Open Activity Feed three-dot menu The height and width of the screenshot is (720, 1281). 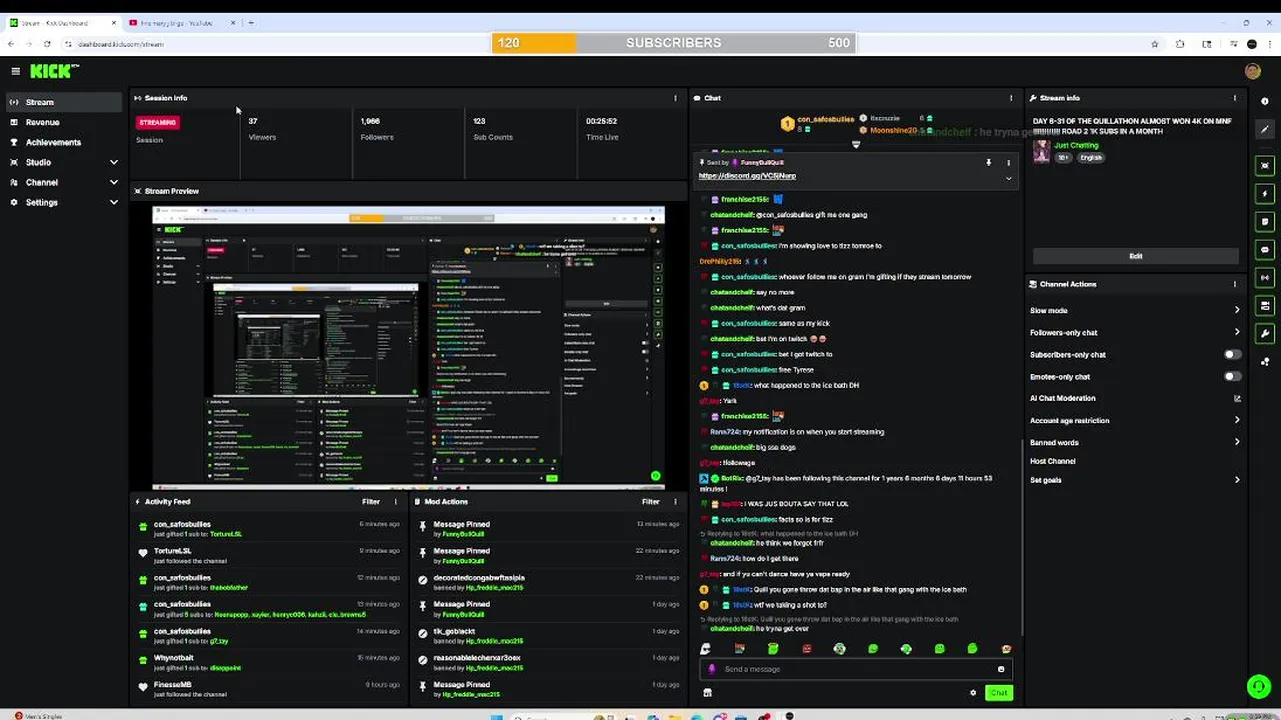(395, 502)
